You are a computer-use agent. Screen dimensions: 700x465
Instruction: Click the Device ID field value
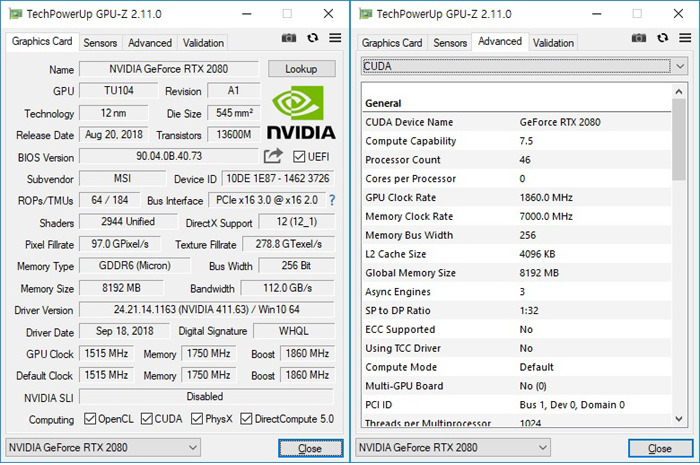tap(278, 179)
